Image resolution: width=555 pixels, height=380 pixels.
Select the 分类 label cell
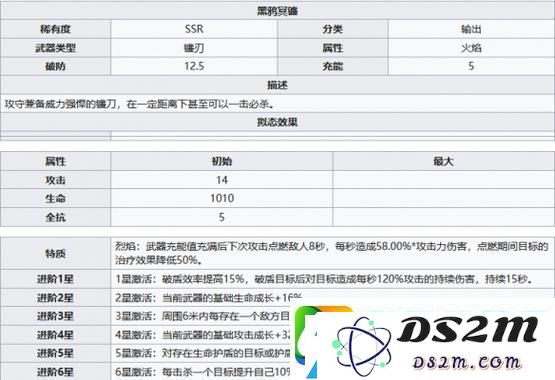pos(332,29)
